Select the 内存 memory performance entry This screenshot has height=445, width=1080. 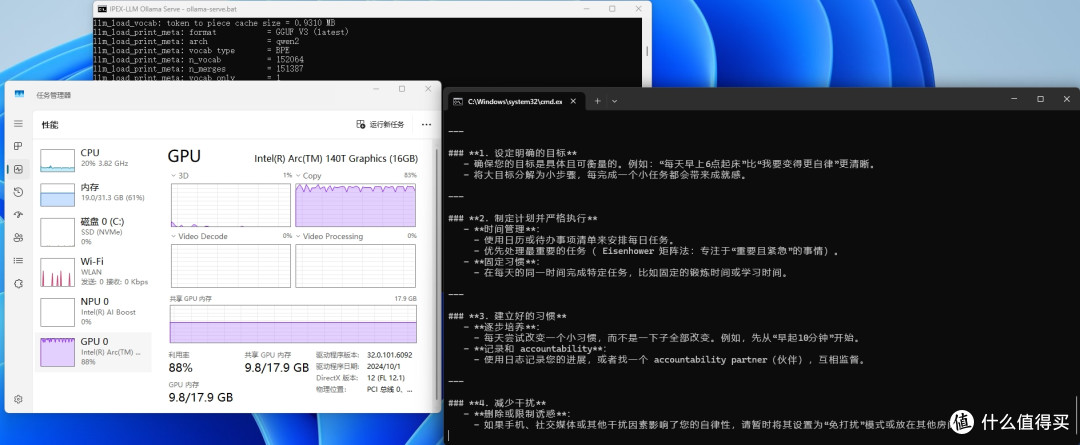pyautogui.click(x=95, y=195)
